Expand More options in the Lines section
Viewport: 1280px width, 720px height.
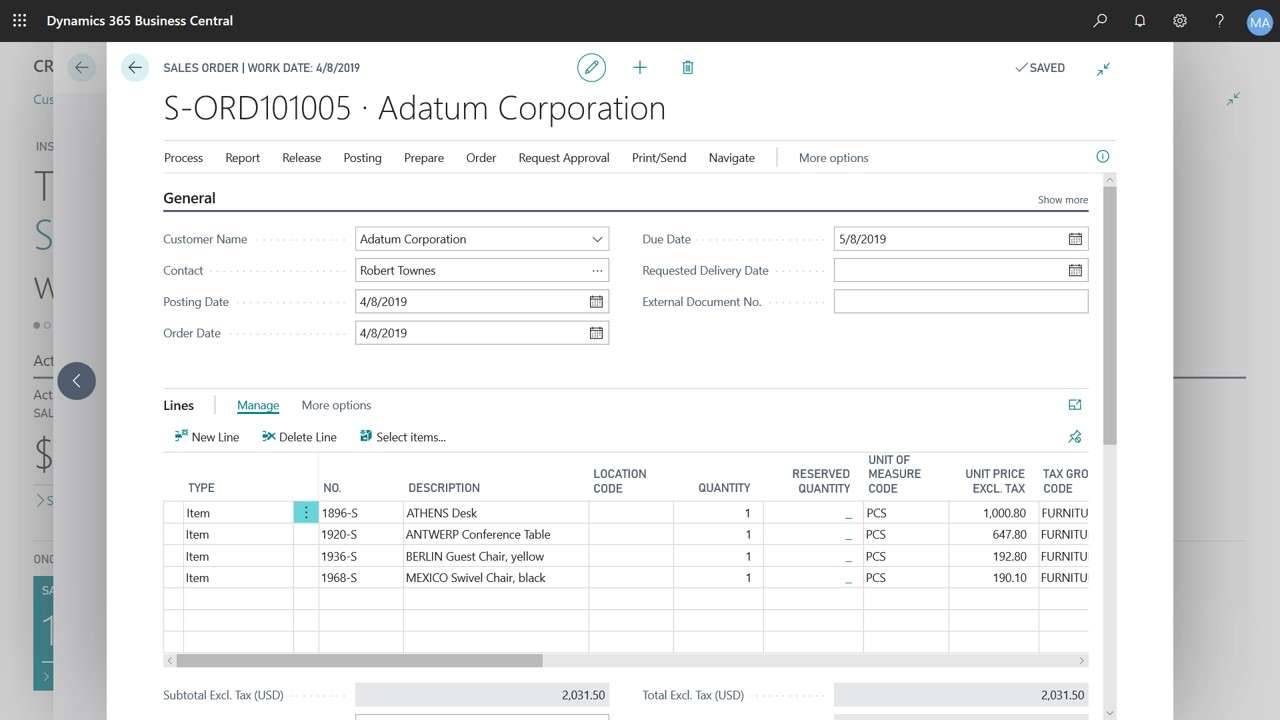[x=336, y=405]
